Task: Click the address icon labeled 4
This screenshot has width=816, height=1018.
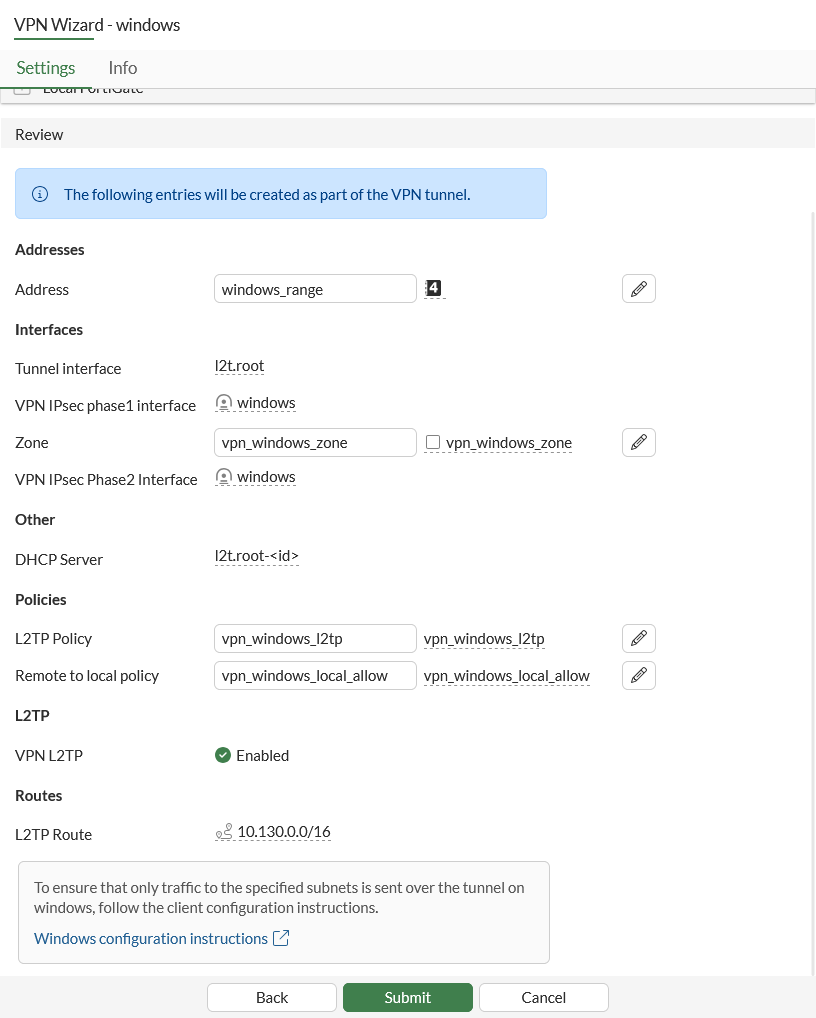Action: coord(433,288)
